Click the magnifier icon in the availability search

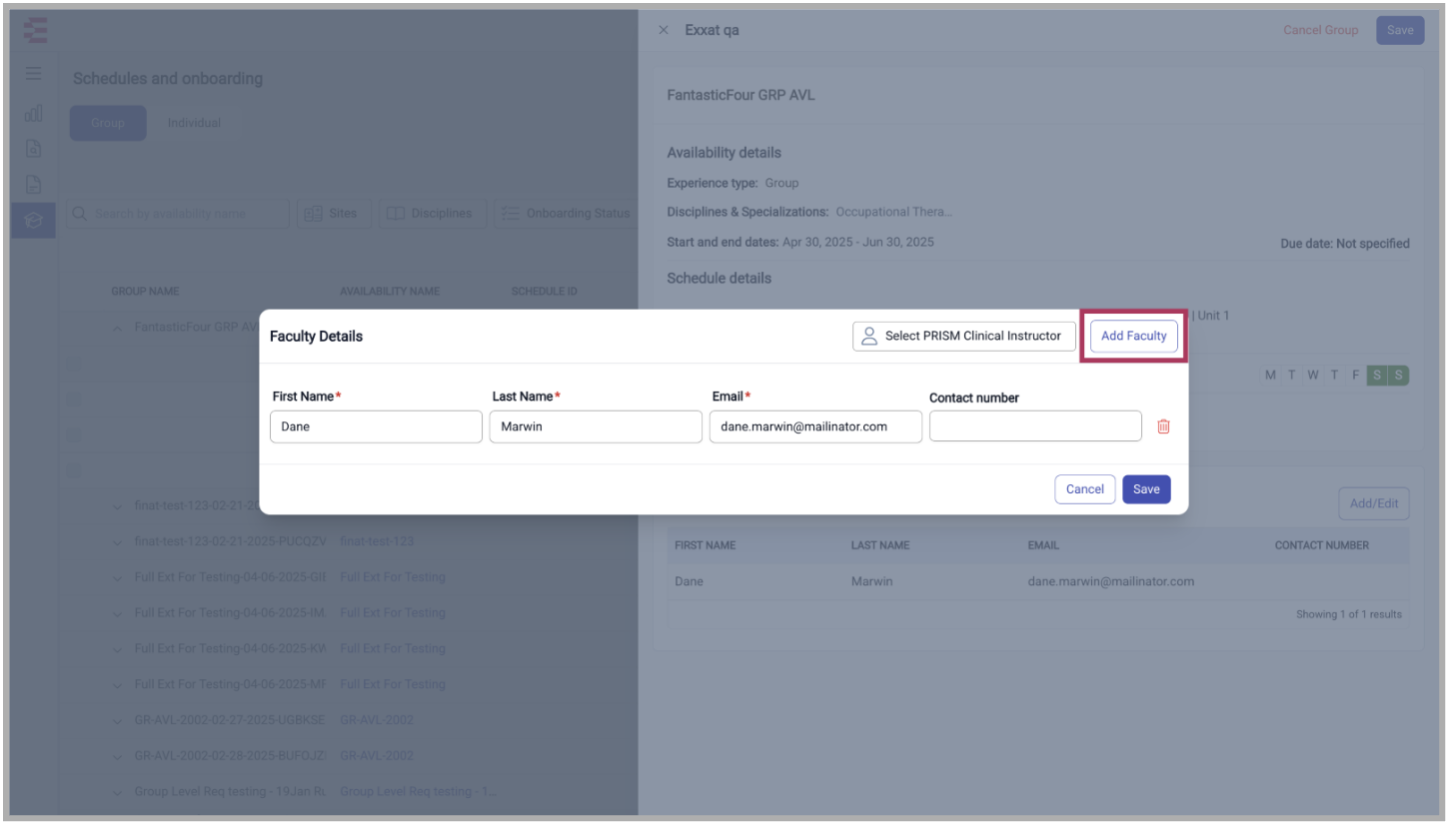80,214
